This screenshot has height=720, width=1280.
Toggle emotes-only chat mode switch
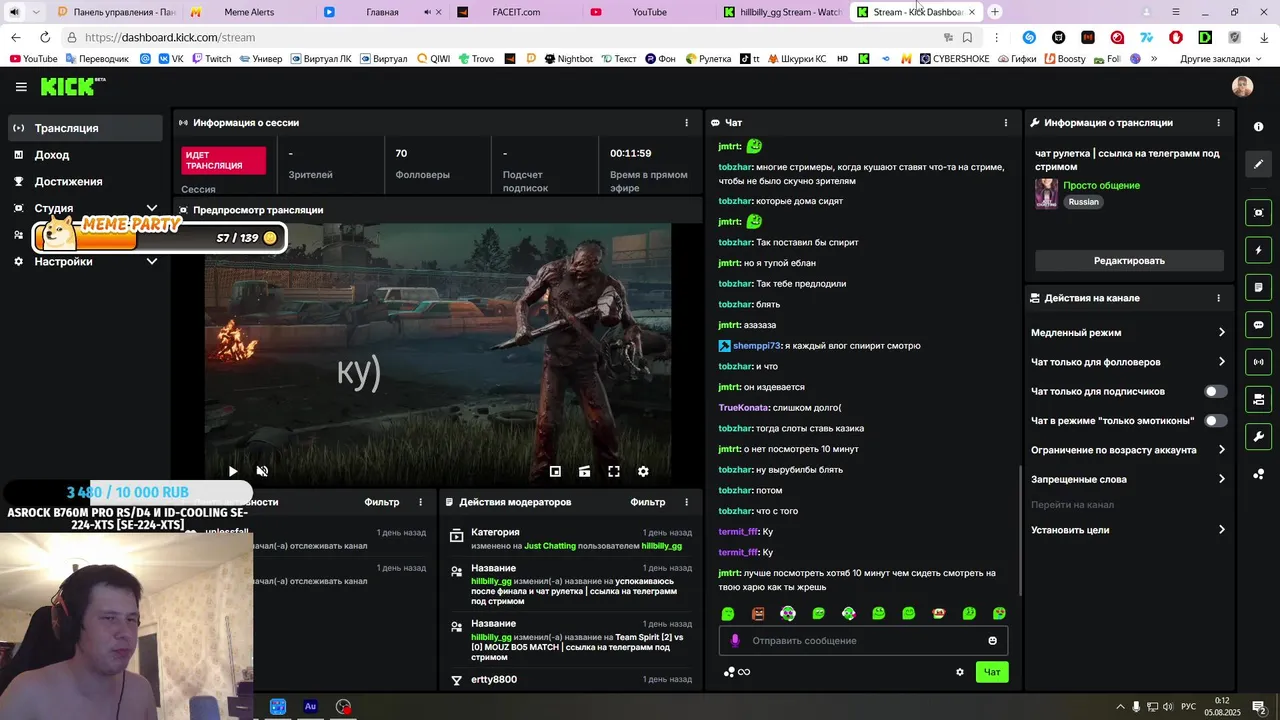[x=1215, y=421]
